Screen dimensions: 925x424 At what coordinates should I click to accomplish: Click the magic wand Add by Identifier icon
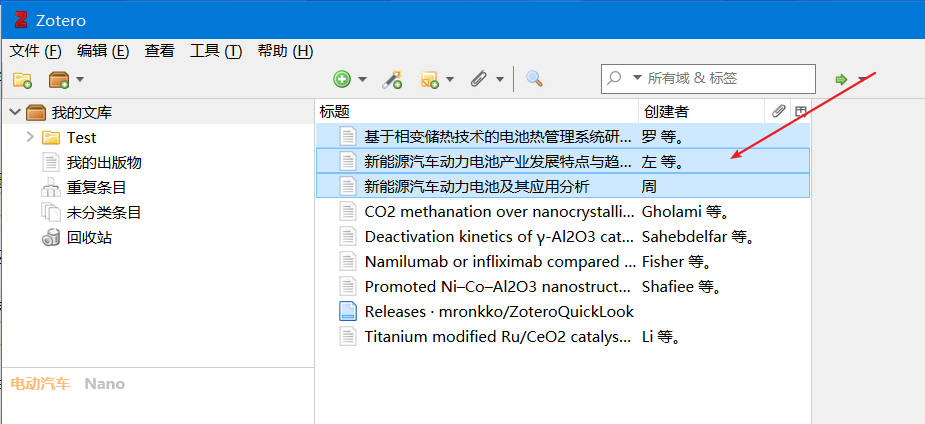tap(392, 79)
